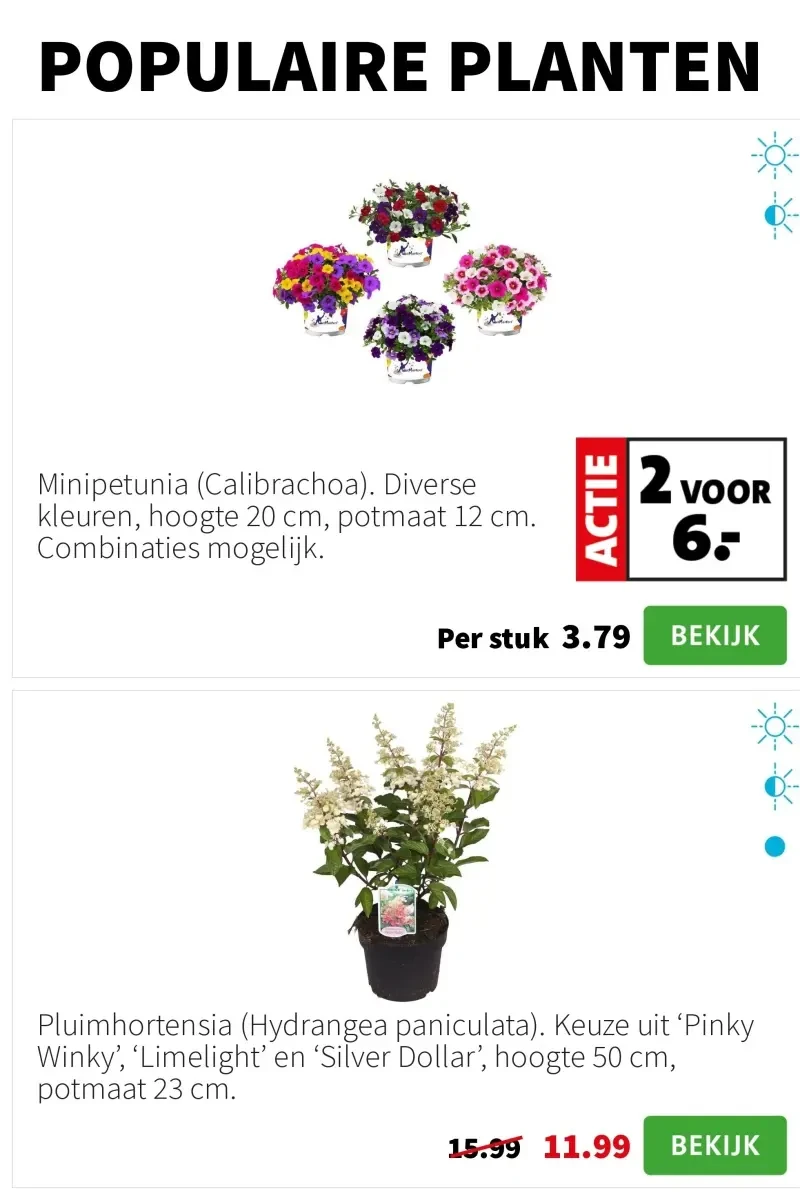Open the Pluimhortensia (Hydrangea paniculata) description
This screenshot has height=1200, width=800.
coord(395,1057)
